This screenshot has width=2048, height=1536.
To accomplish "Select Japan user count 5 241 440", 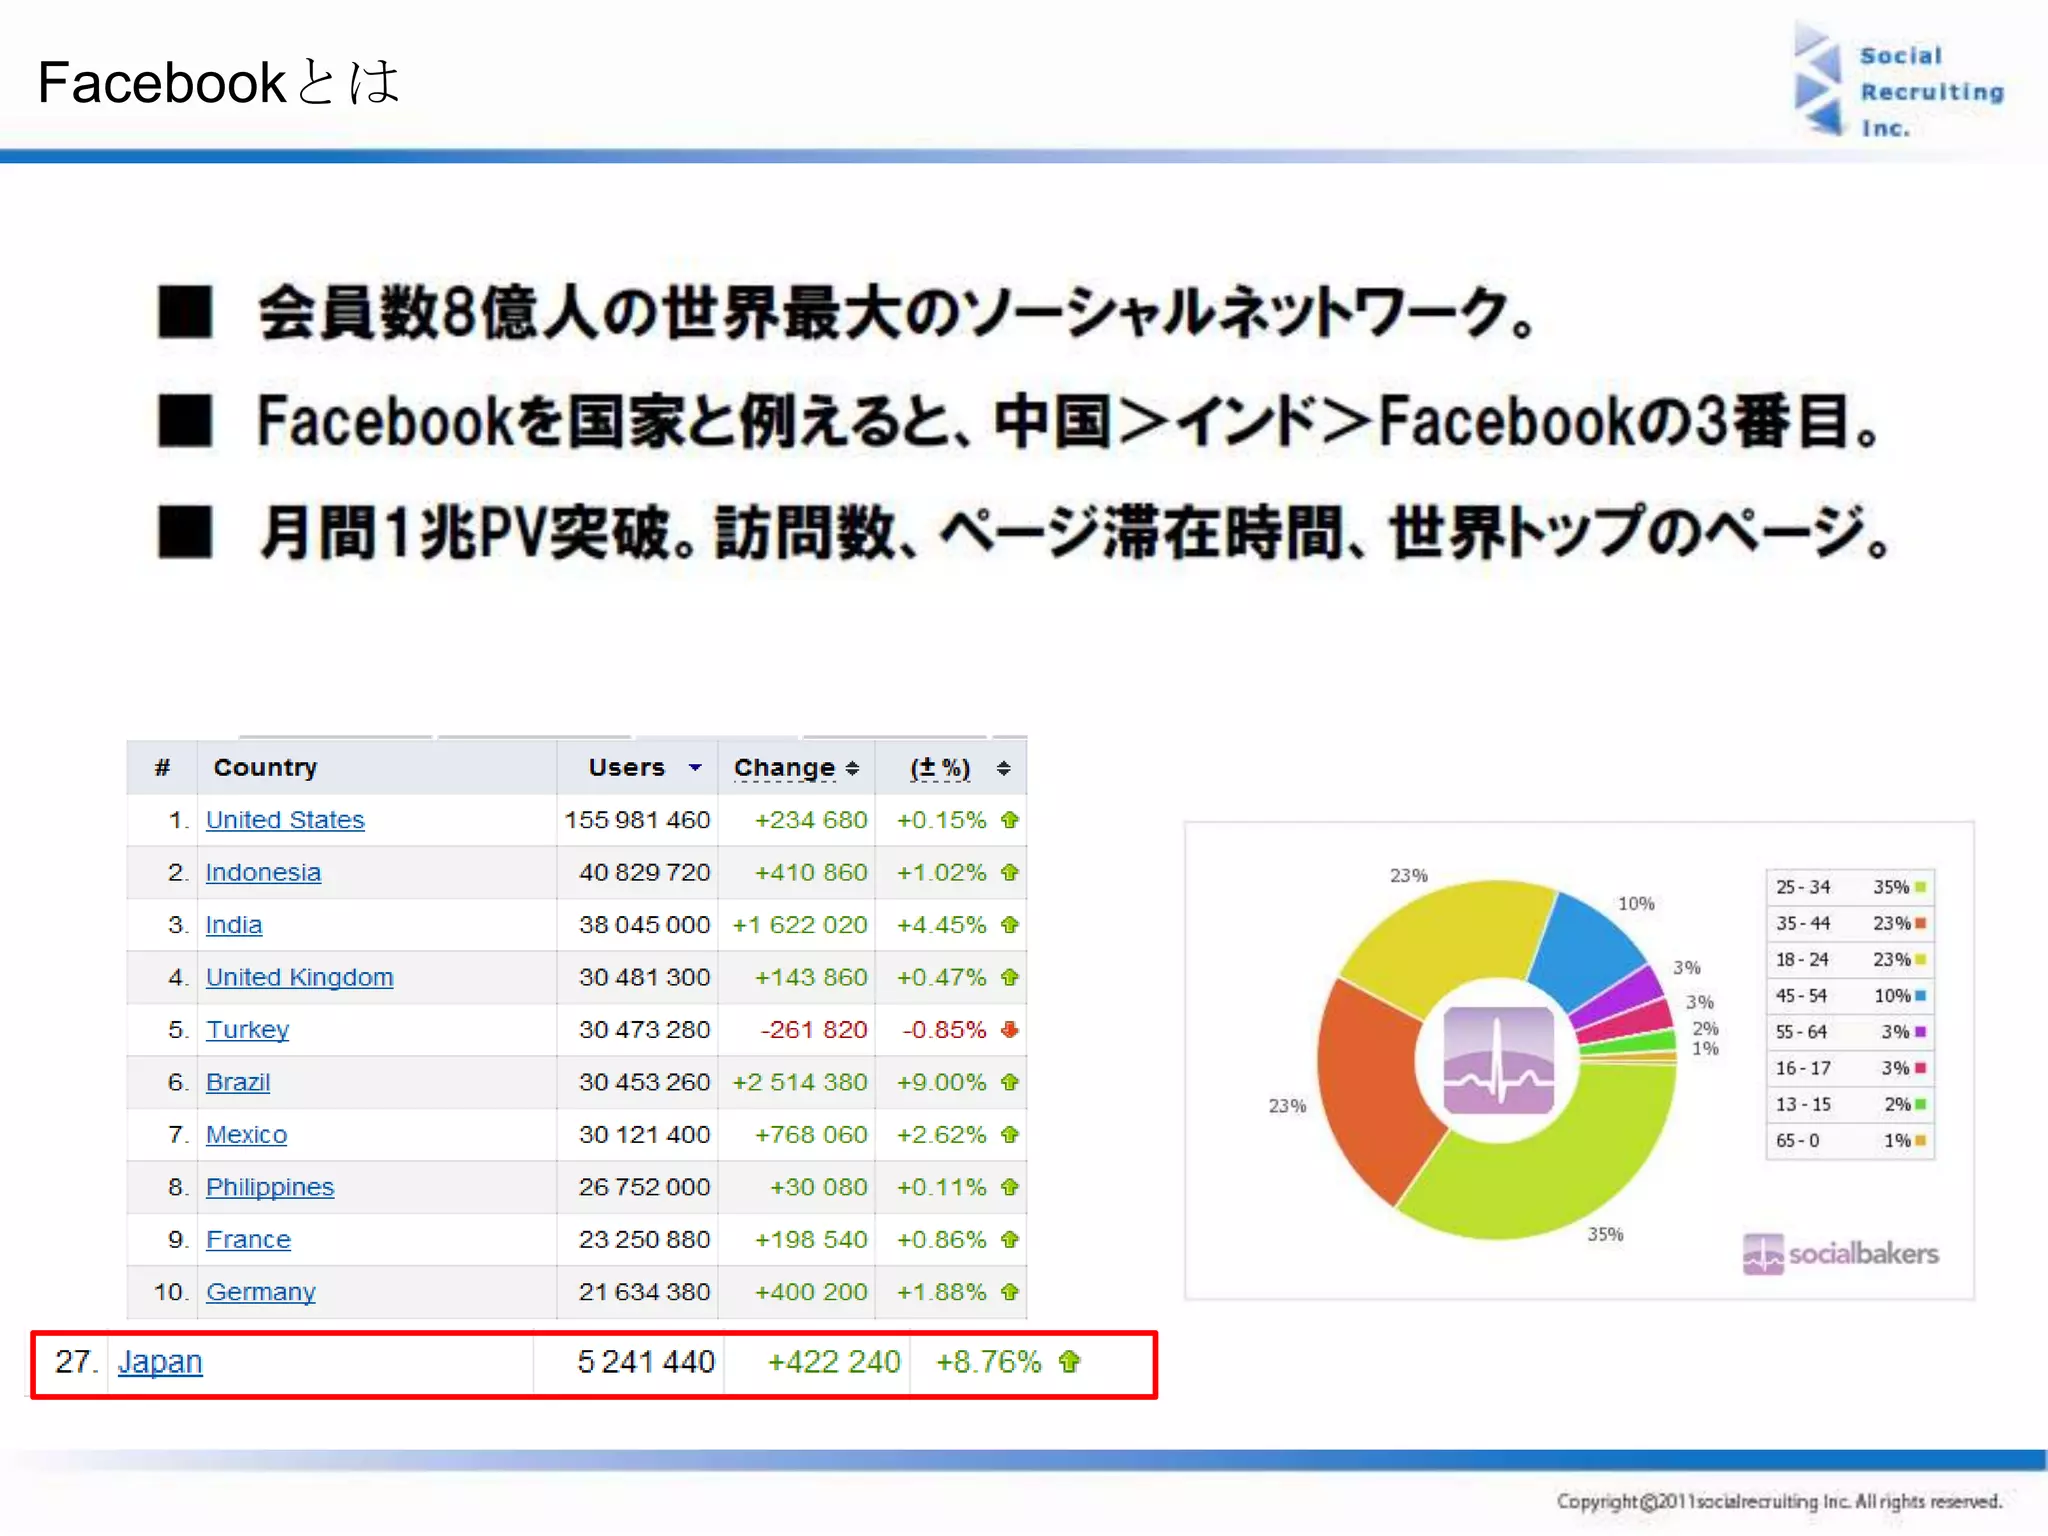I will coord(646,1362).
